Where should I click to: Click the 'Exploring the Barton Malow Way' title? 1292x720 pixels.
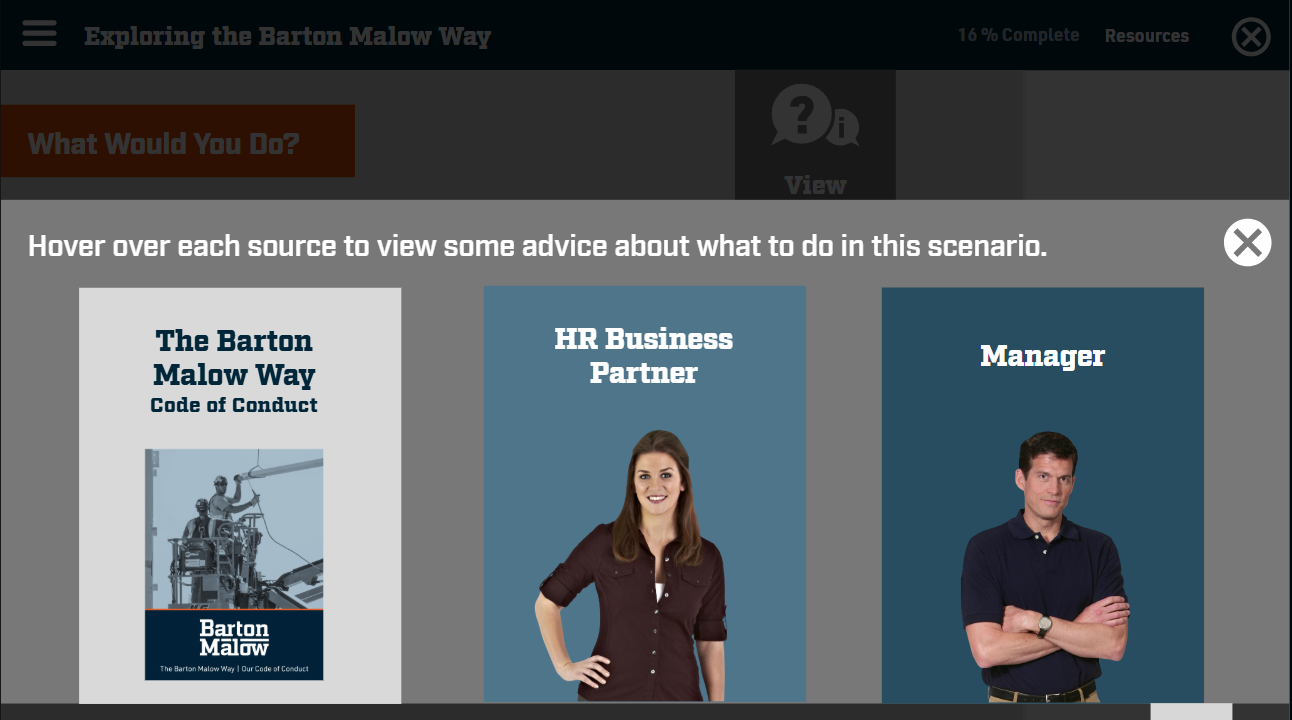[x=287, y=37]
